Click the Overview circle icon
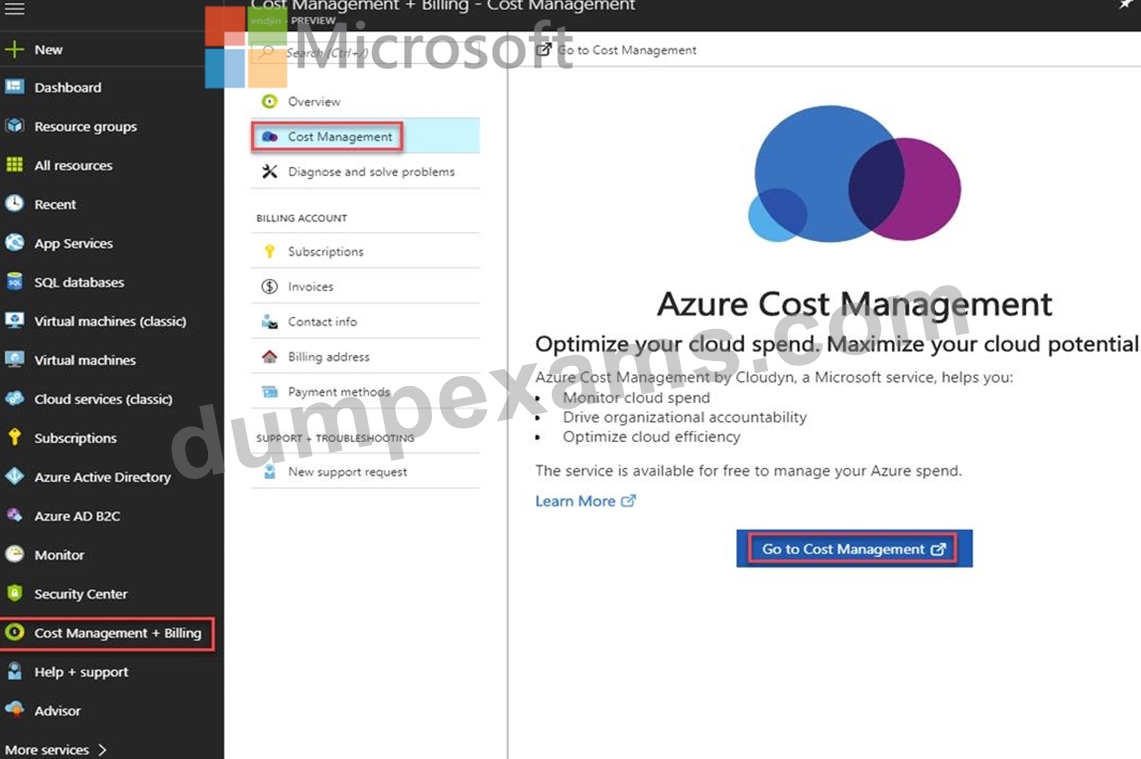The height and width of the screenshot is (759, 1141). (269, 101)
